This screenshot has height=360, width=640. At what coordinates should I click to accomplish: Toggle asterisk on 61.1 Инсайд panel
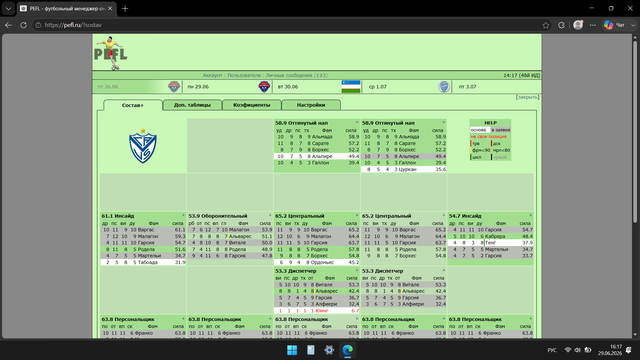pos(183,216)
